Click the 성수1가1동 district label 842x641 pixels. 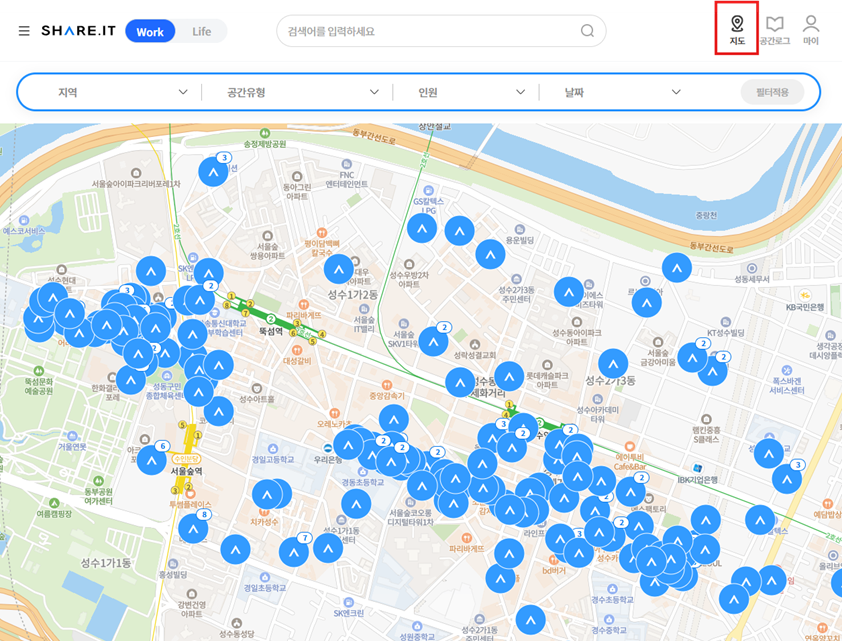[106, 563]
